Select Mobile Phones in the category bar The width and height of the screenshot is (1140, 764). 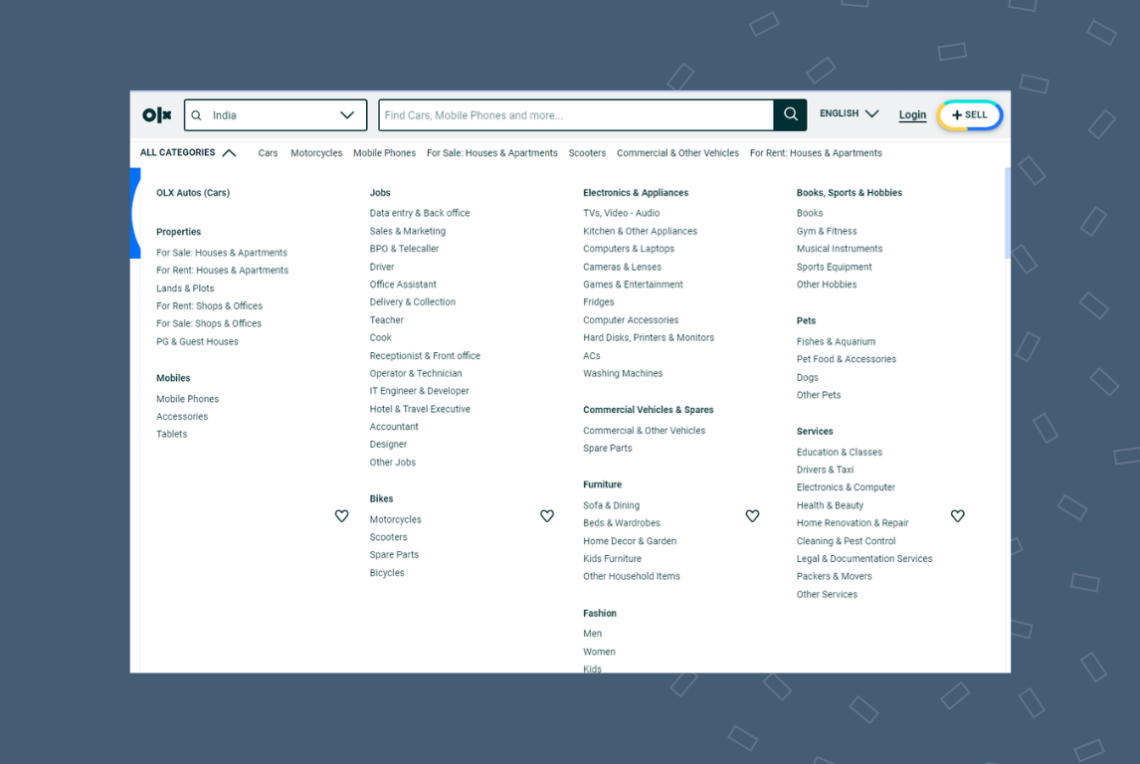point(385,153)
